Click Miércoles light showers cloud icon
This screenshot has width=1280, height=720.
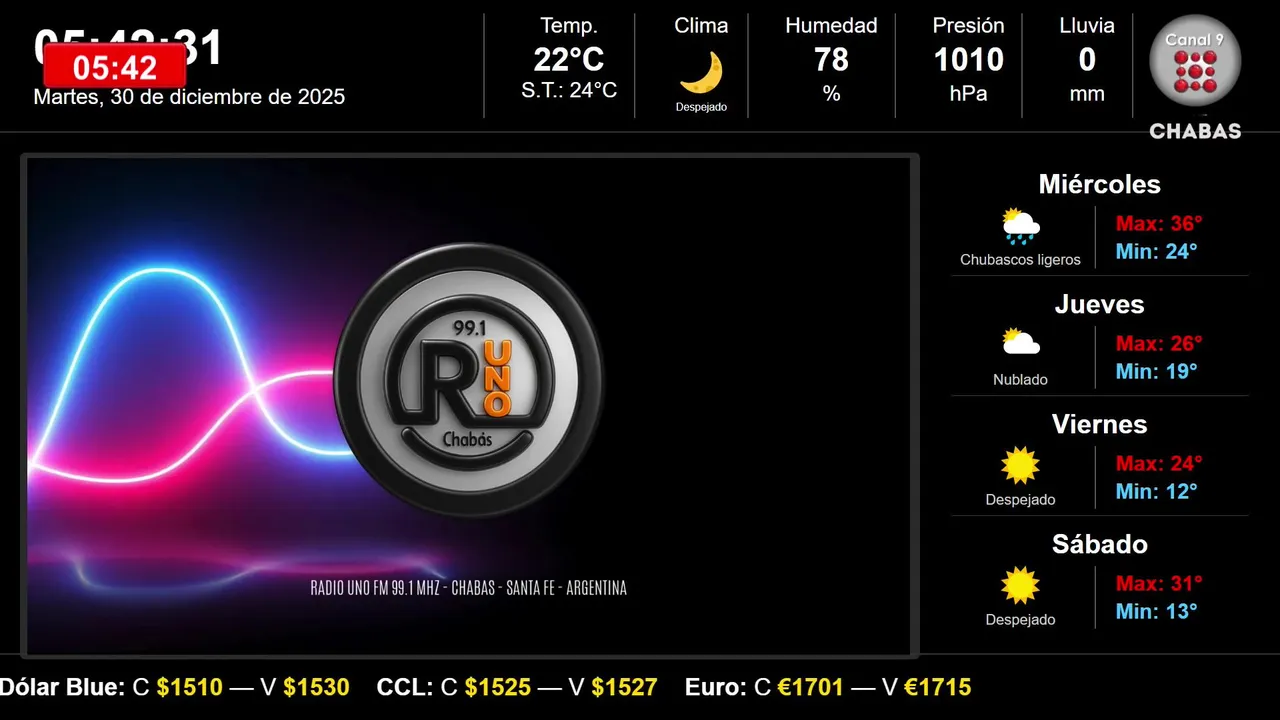(1021, 227)
